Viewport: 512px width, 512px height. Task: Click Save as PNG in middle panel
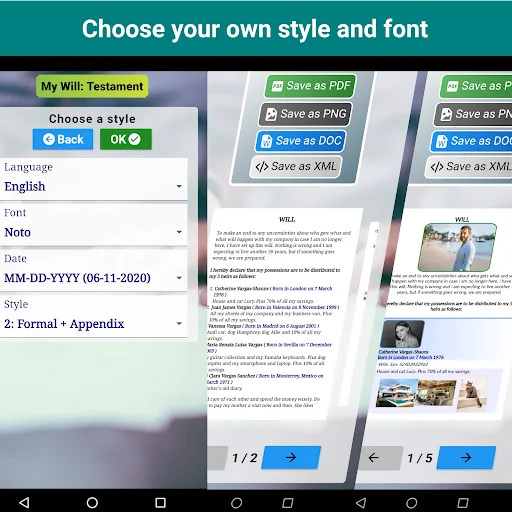point(305,114)
